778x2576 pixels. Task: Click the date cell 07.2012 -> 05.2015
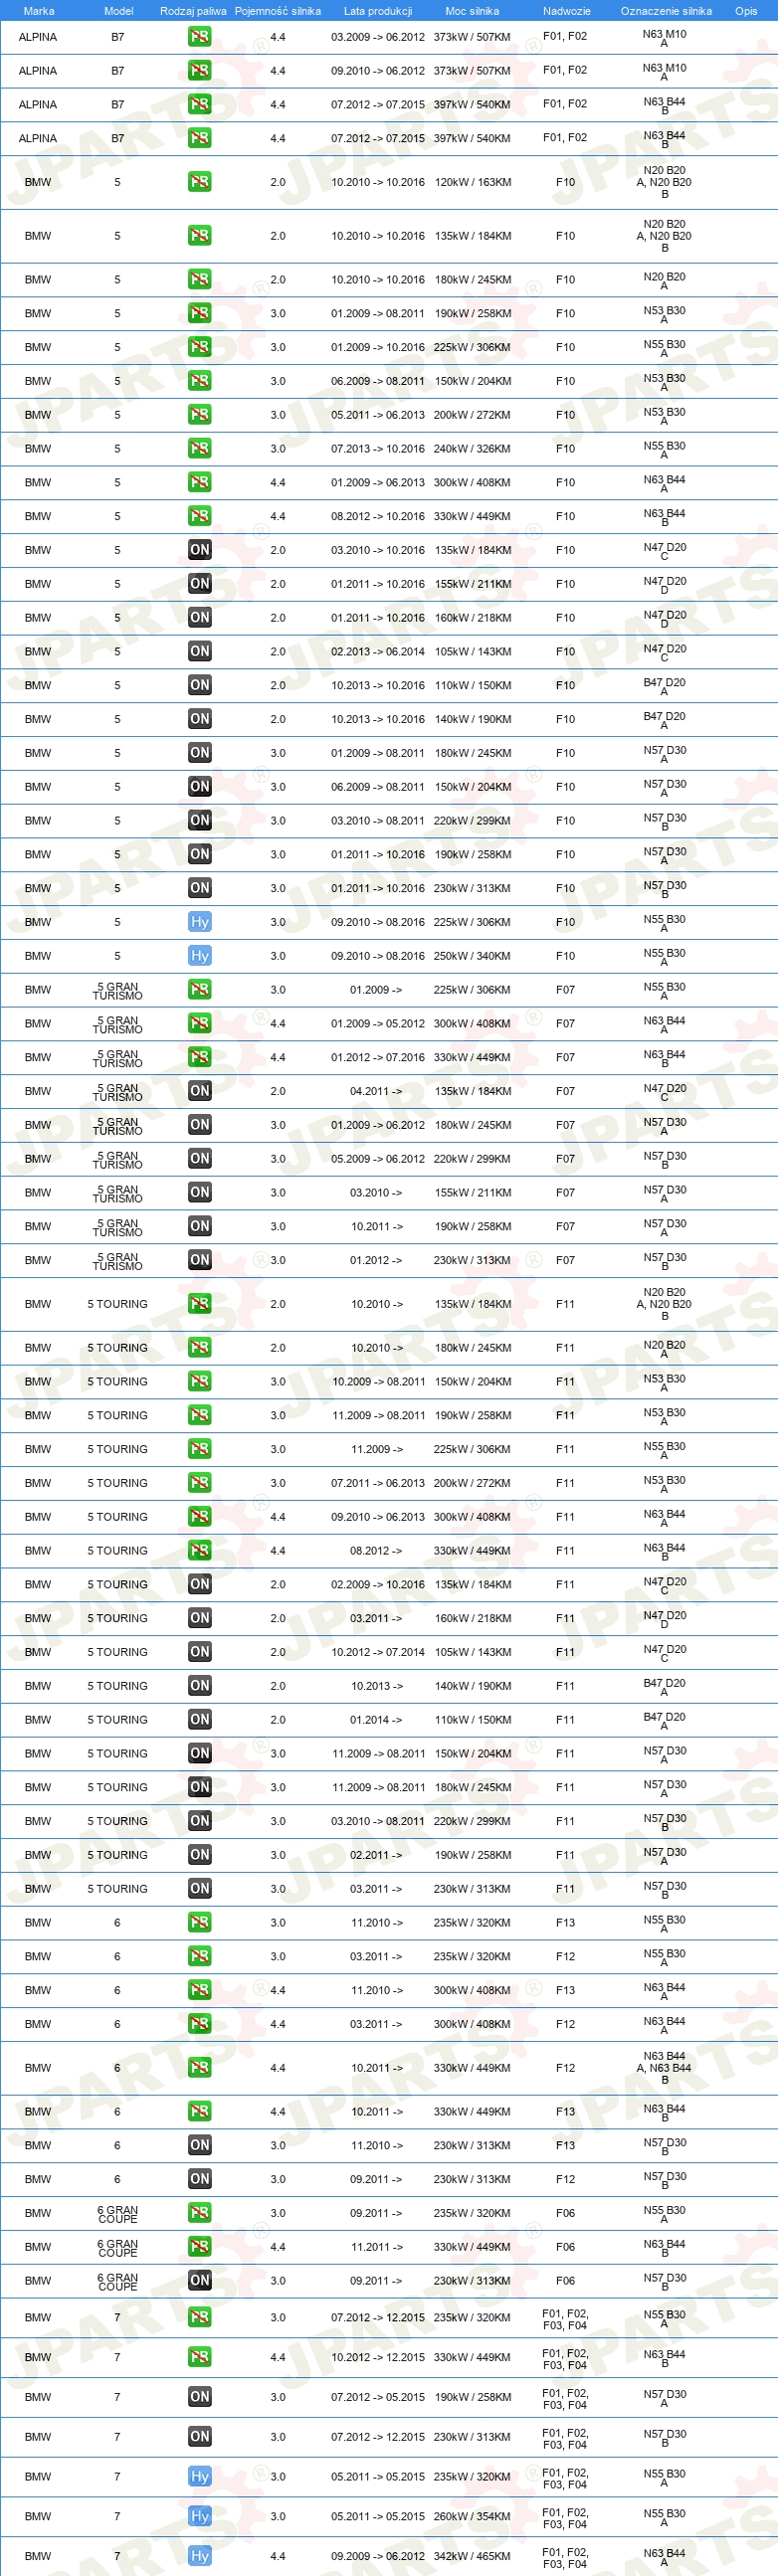(378, 2397)
